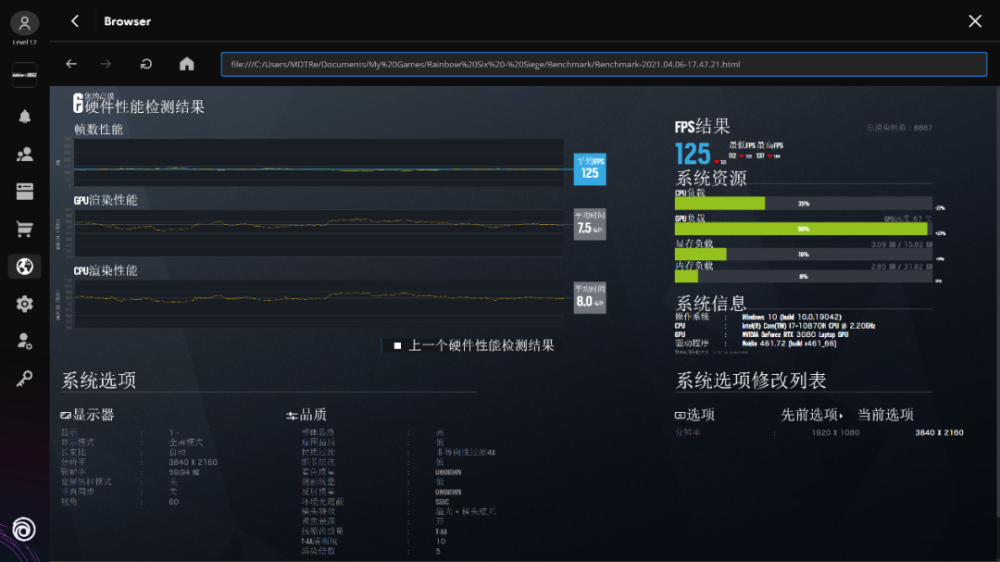The width and height of the screenshot is (1000, 562).
Task: Click the Nvidia 461.72 driver version text
Action: coord(789,343)
